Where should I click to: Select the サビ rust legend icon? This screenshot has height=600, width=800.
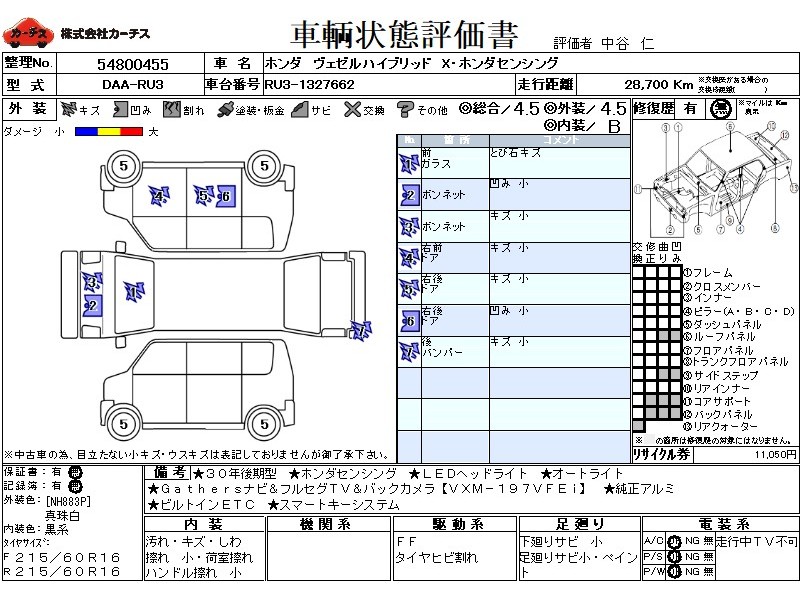[299, 109]
